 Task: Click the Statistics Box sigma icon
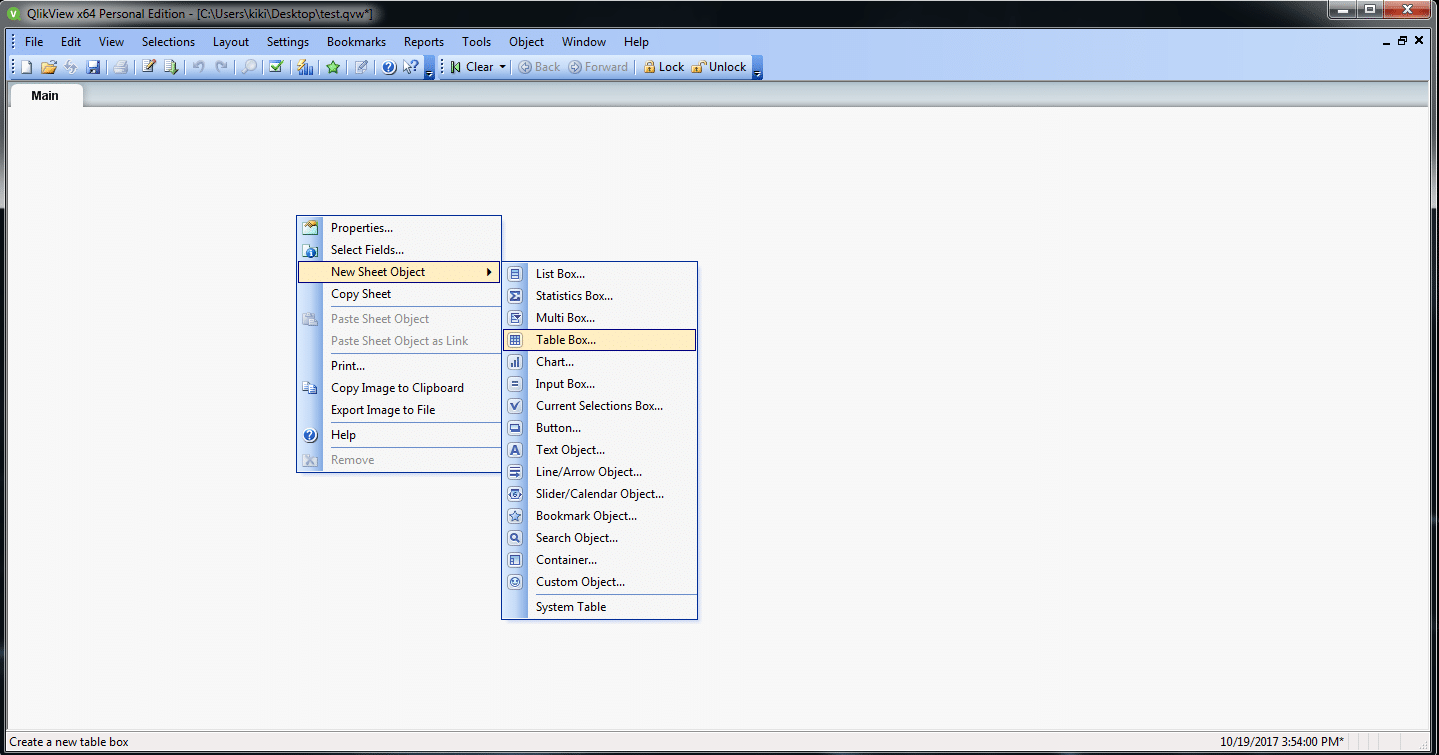515,295
